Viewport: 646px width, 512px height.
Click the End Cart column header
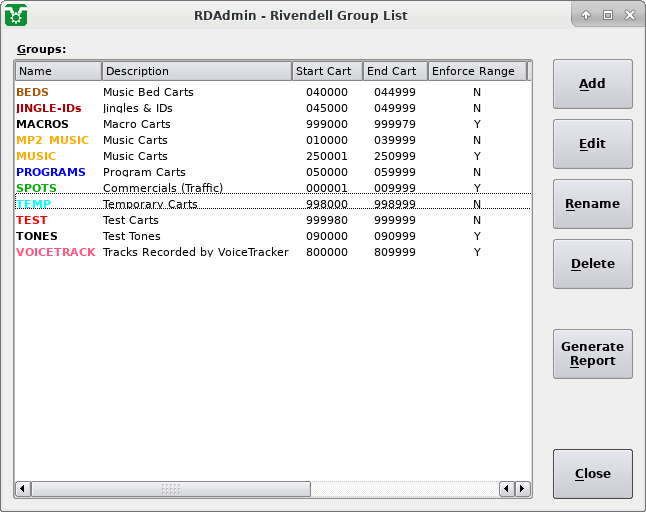point(394,71)
